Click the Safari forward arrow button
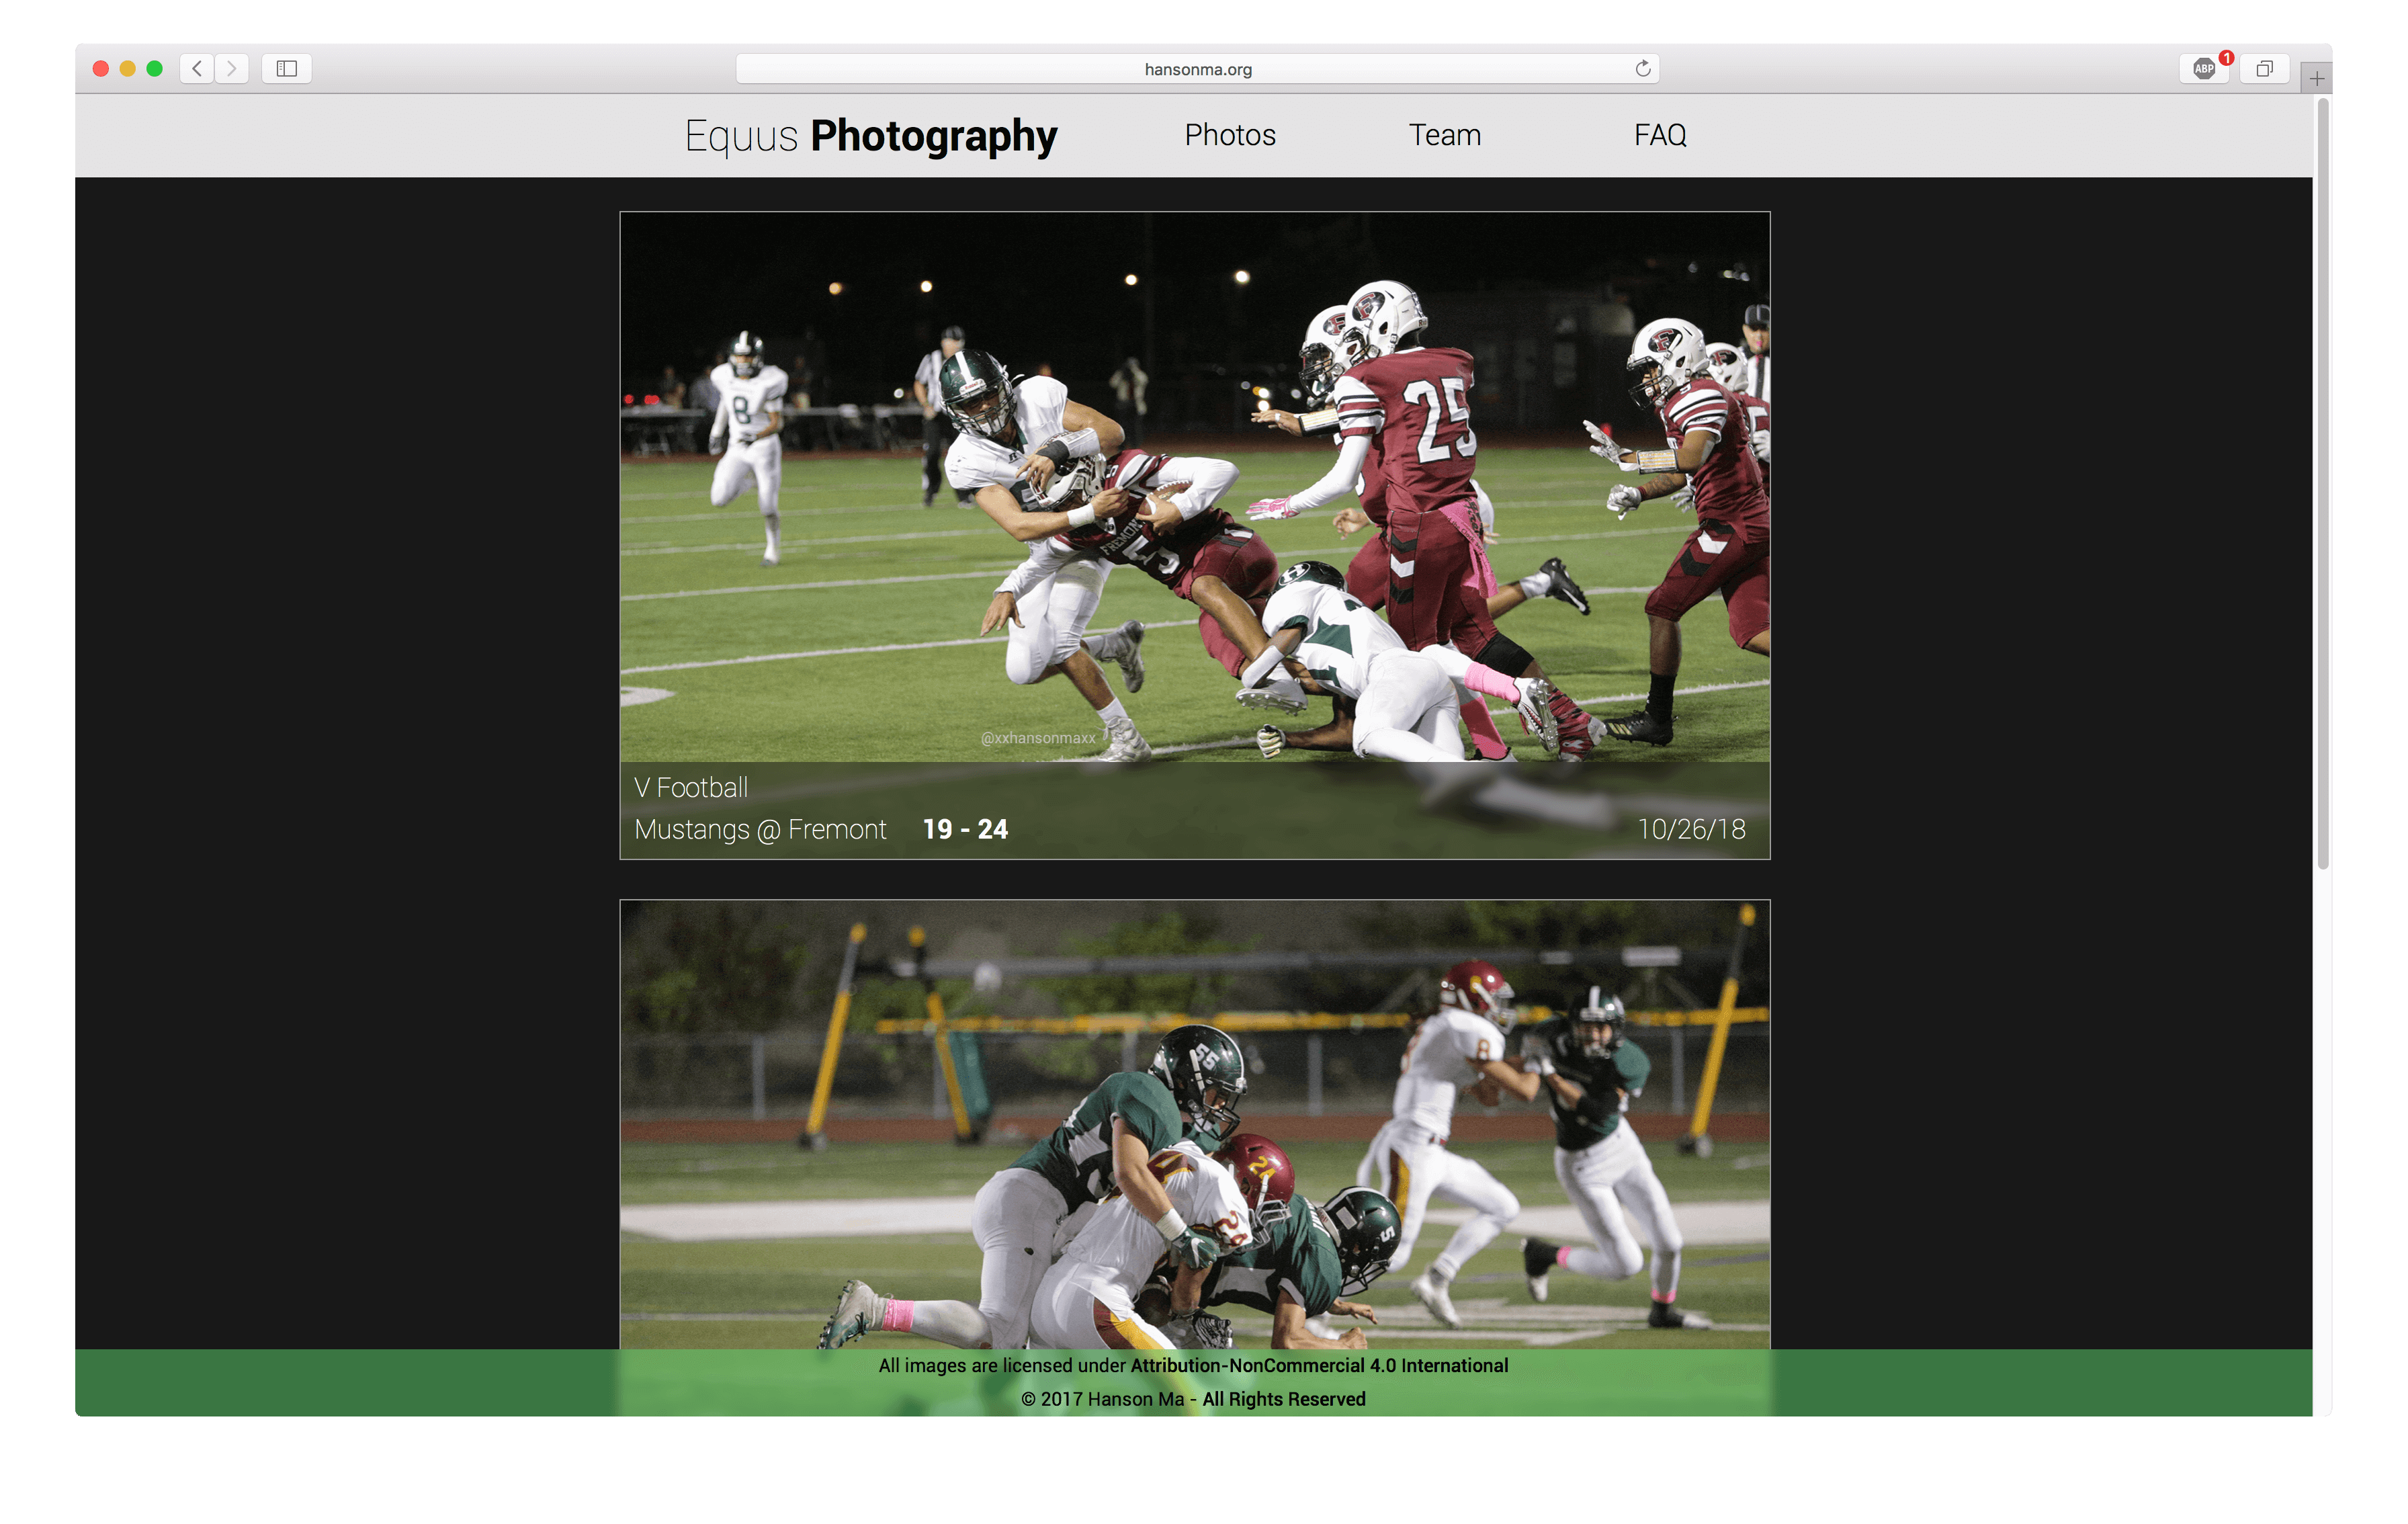2408x1524 pixels. pos(232,68)
